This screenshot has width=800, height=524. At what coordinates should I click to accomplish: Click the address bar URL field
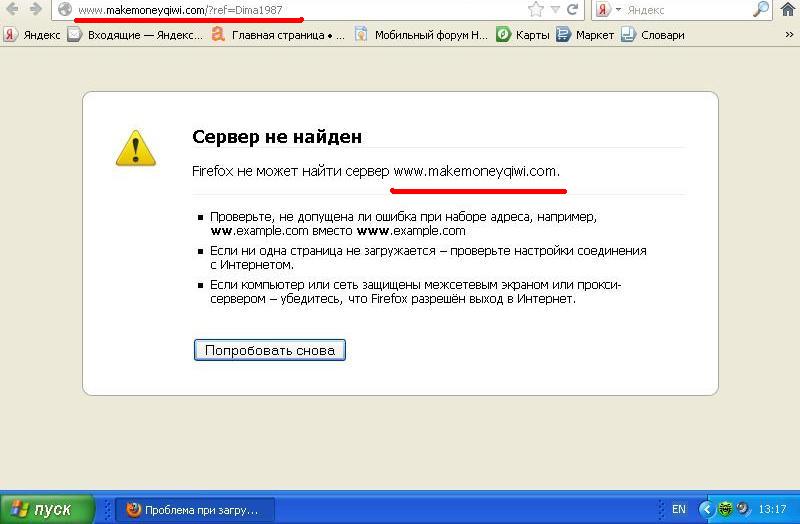[x=300, y=10]
